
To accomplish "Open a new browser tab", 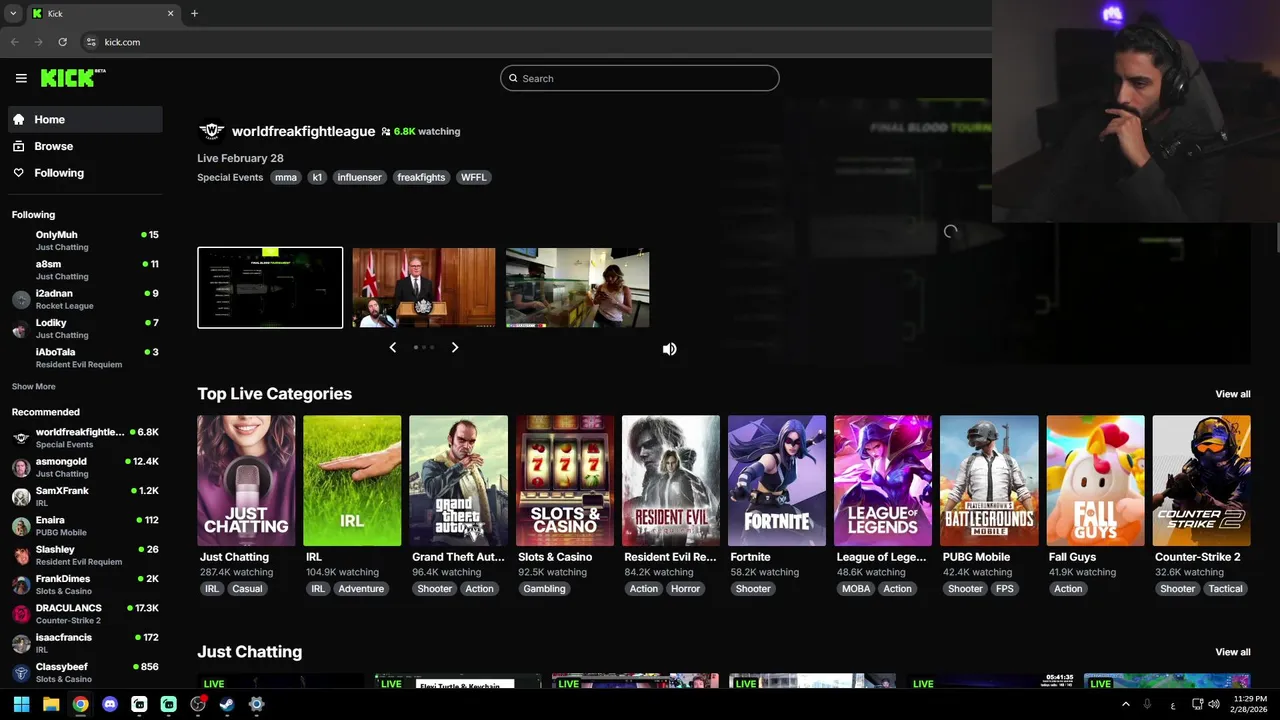I will coord(194,13).
